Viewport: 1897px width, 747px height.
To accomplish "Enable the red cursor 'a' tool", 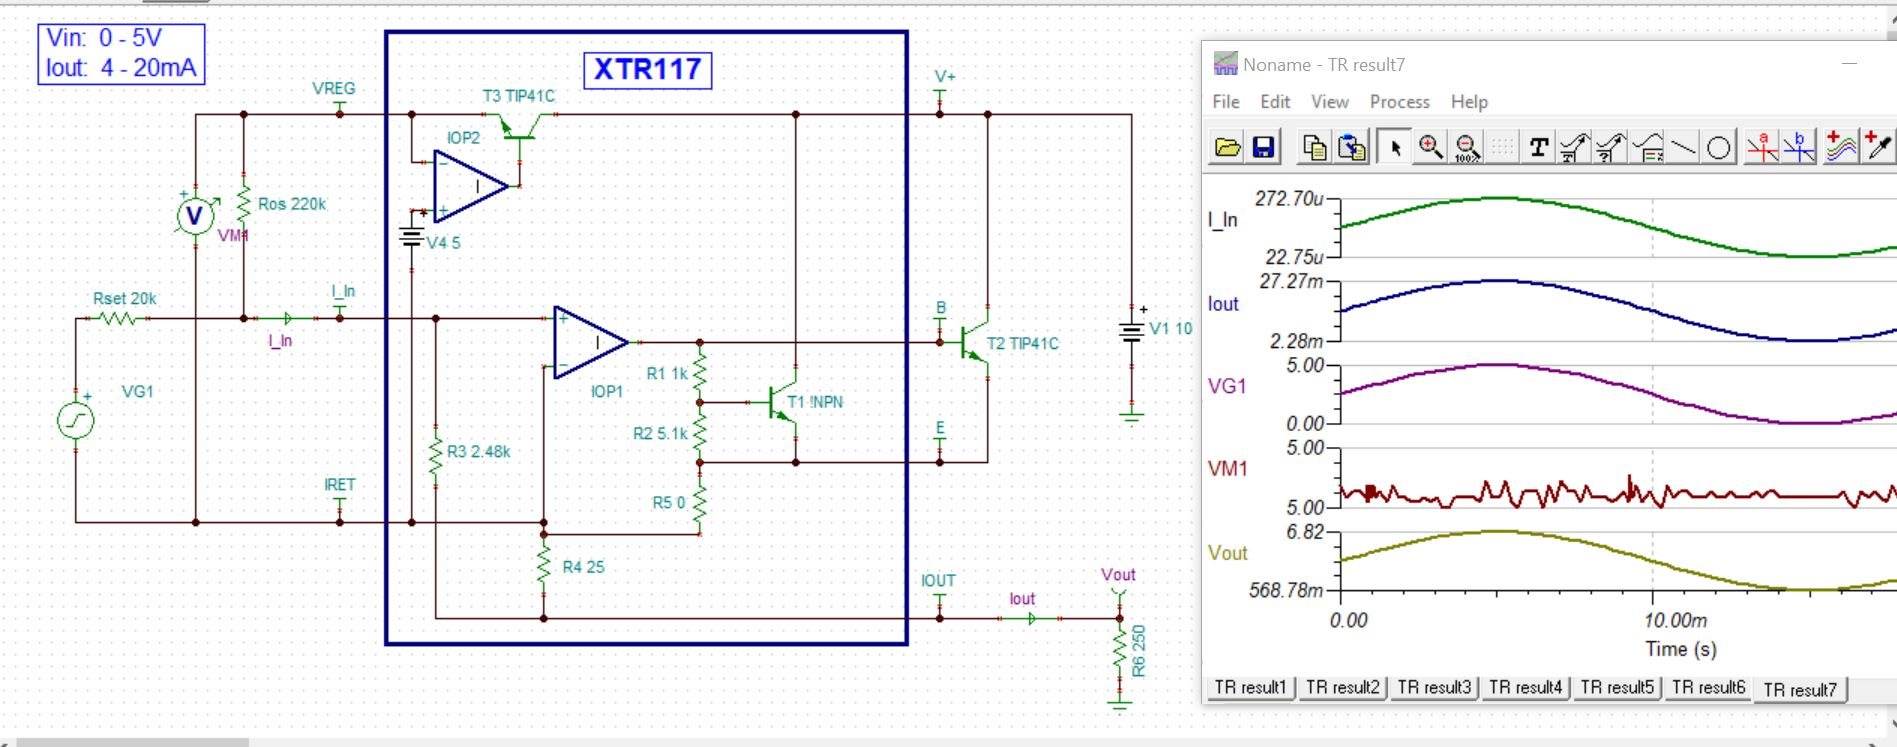I will click(1762, 148).
